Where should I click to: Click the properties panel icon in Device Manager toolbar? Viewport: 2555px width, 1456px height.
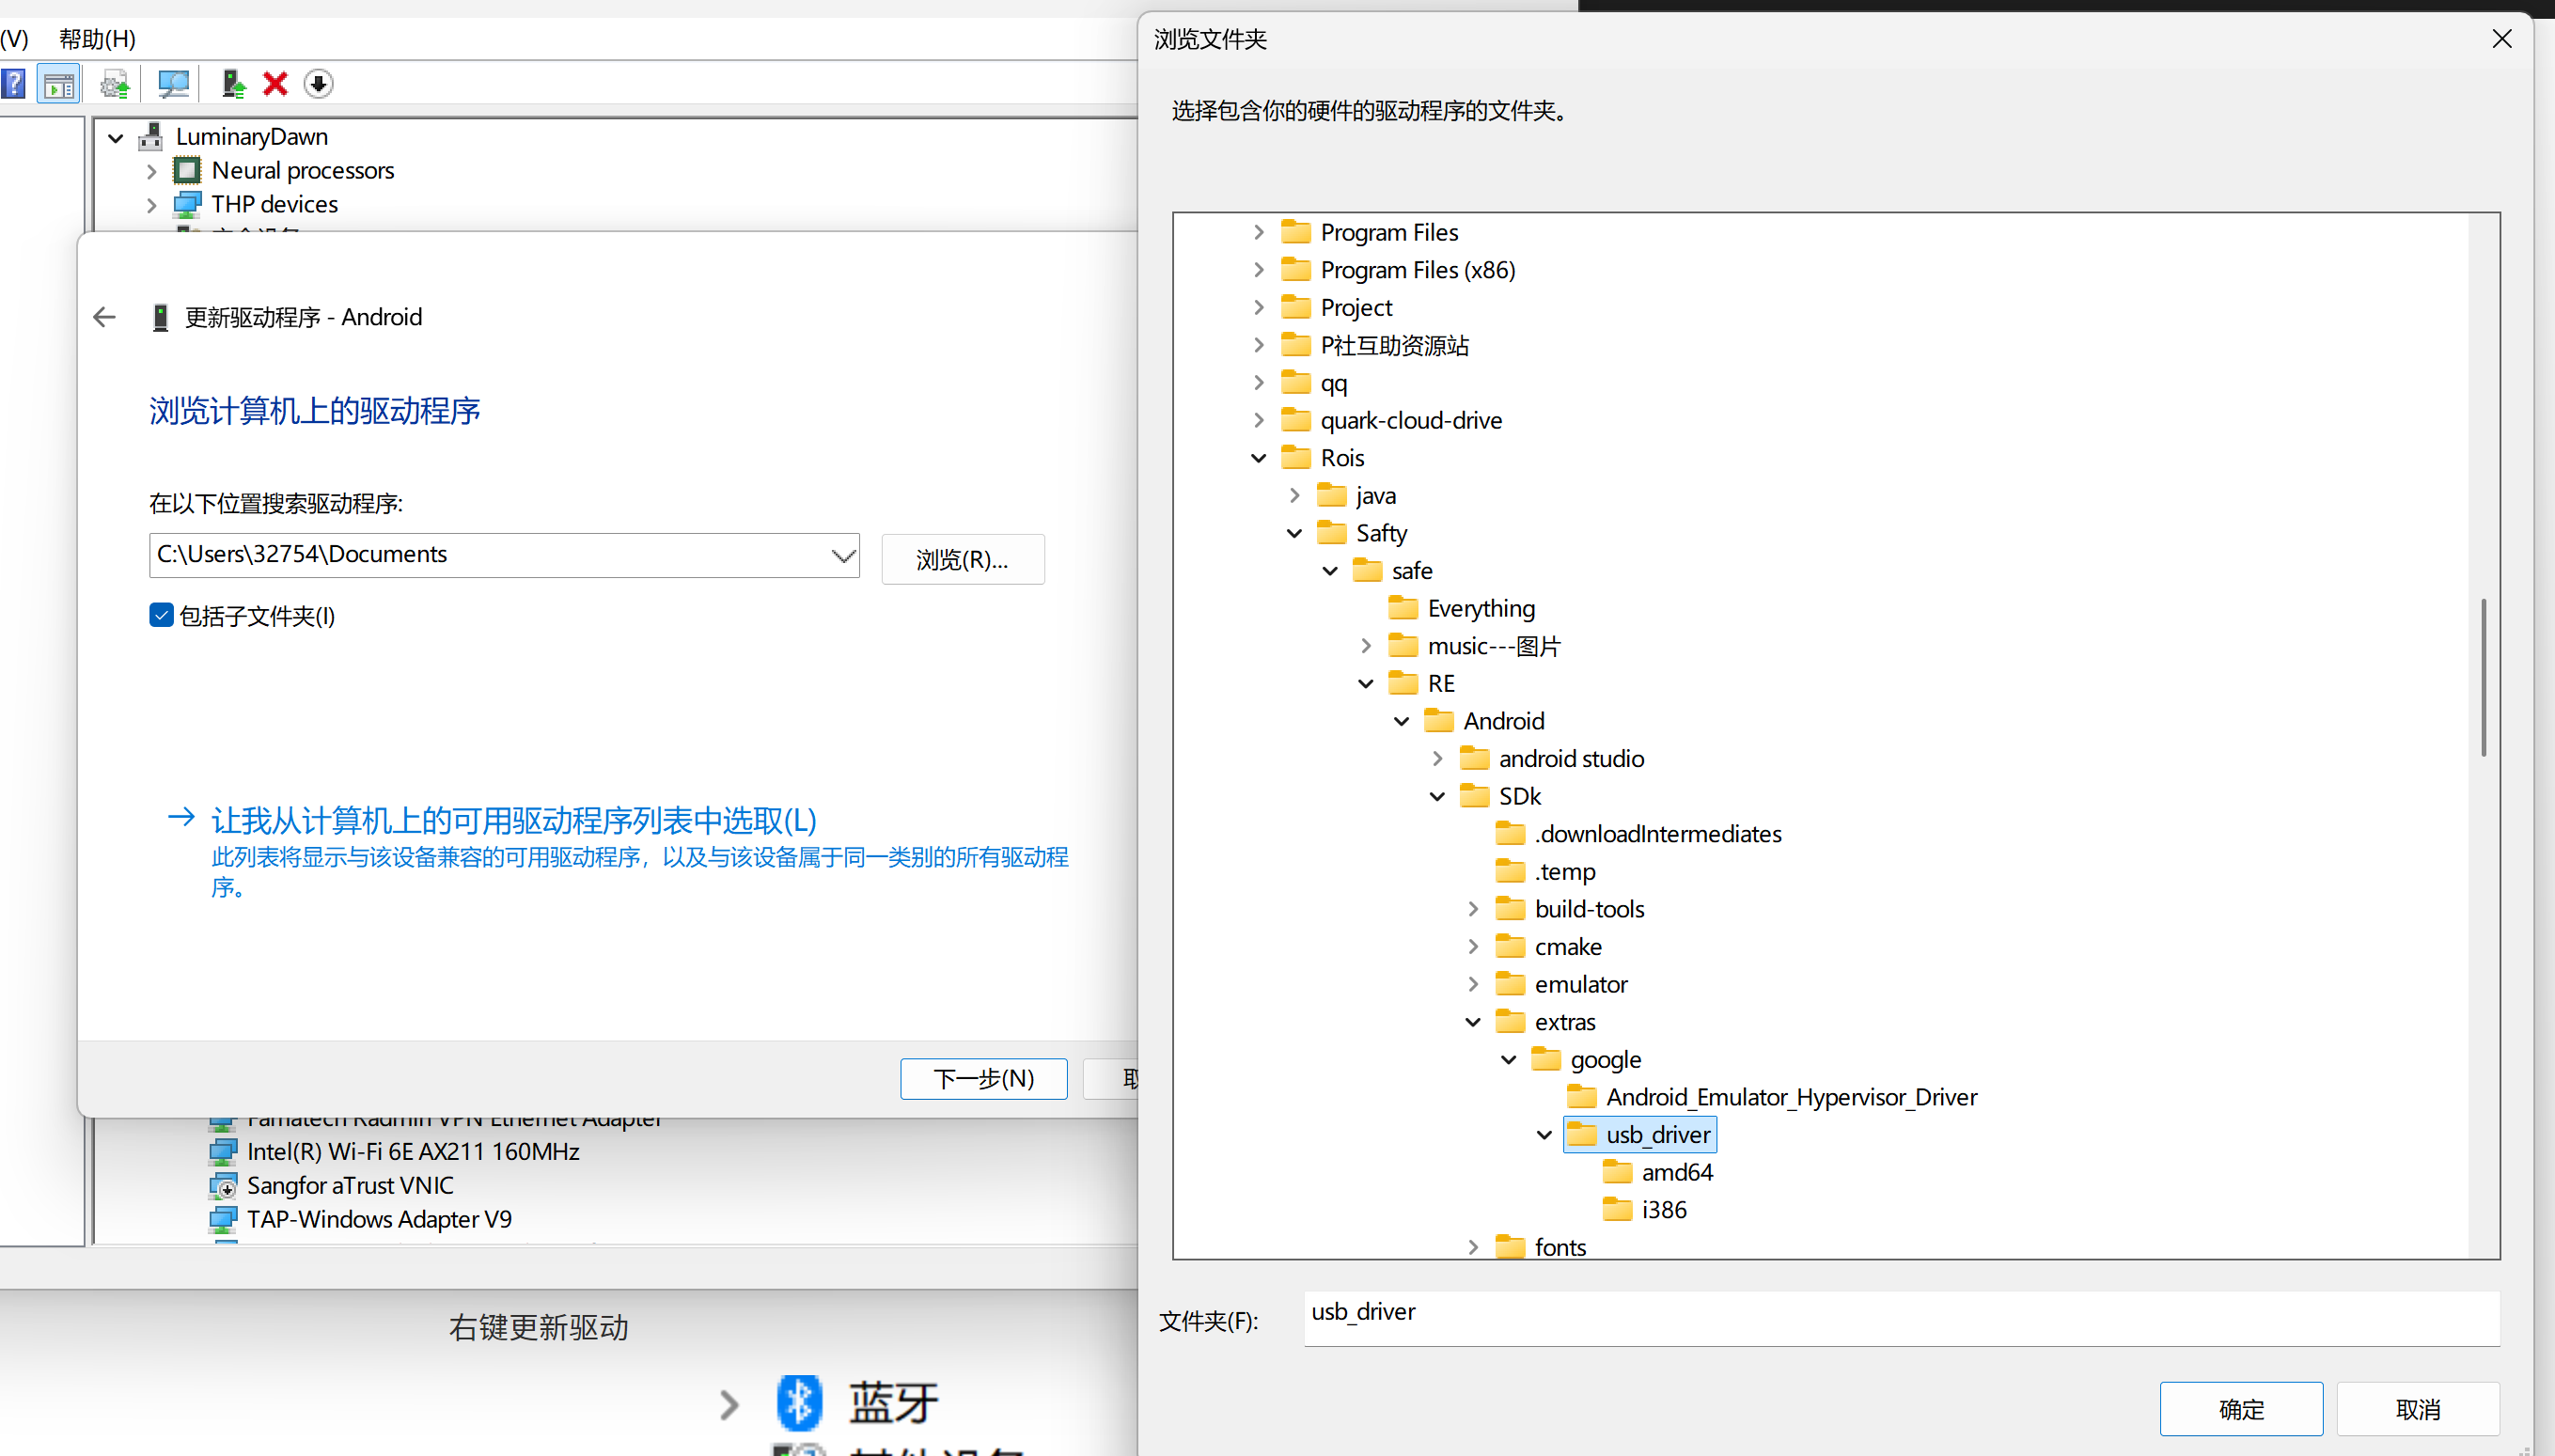coord(59,84)
